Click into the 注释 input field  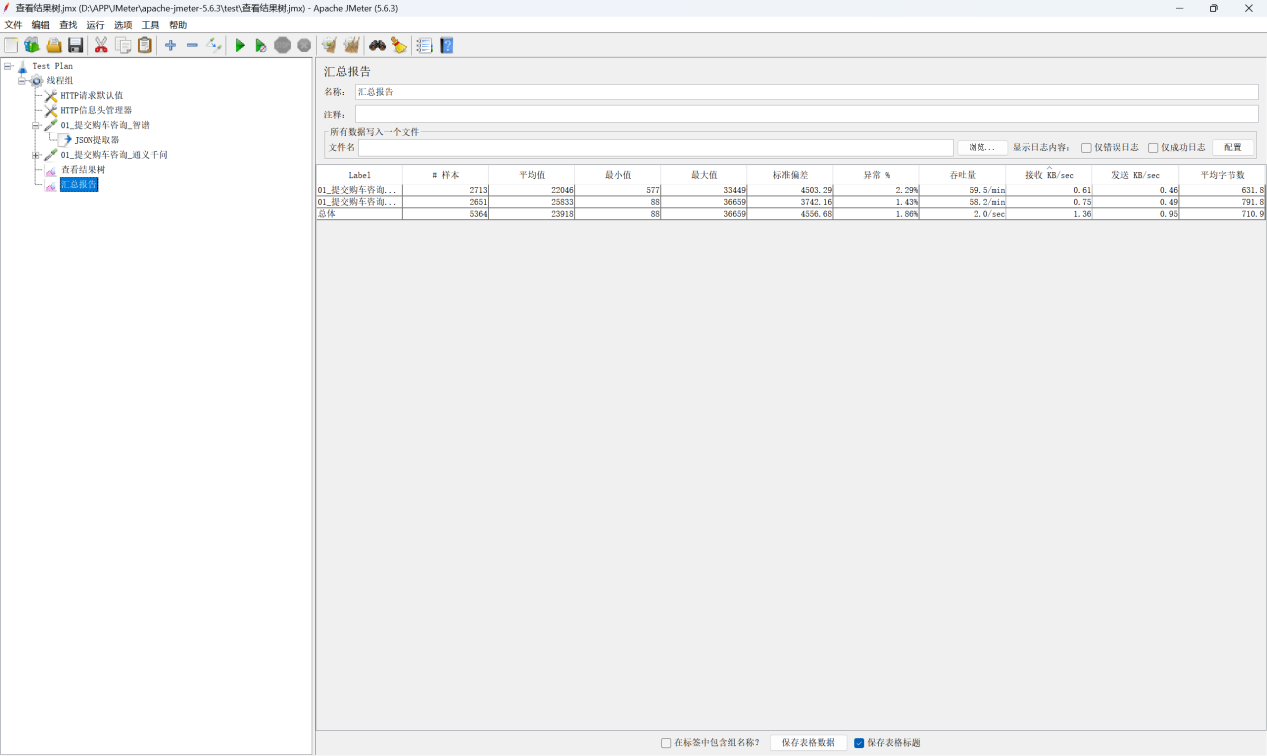coord(806,114)
